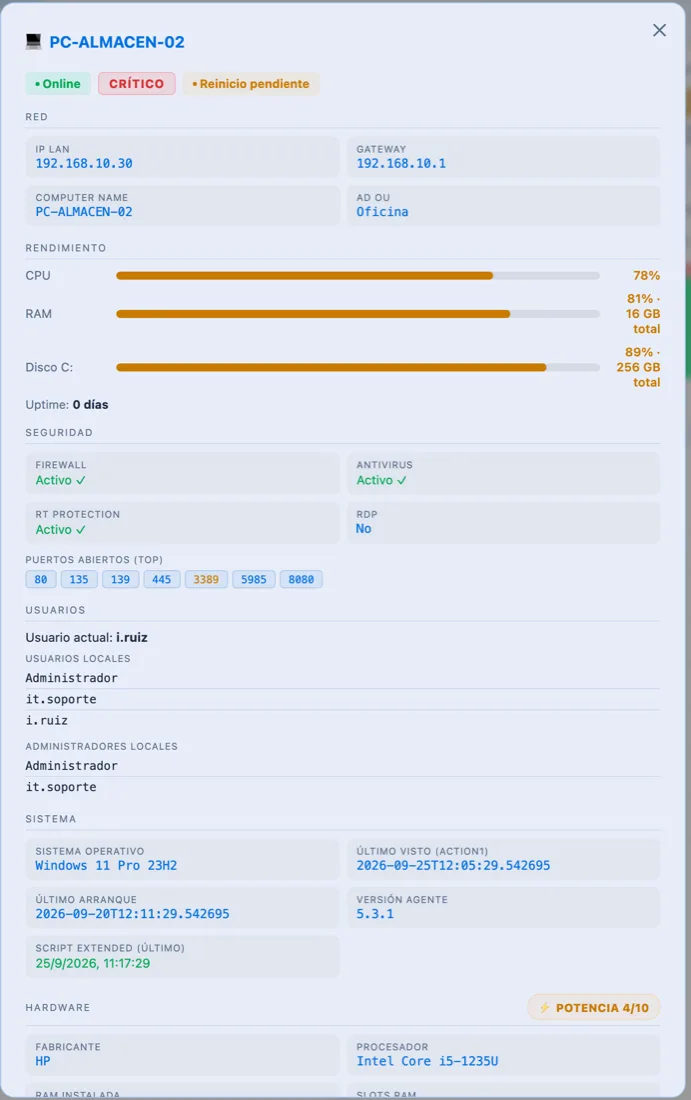Viewport: 691px width, 1100px height.
Task: Click the Reinicio pendiente badge
Action: tap(251, 83)
